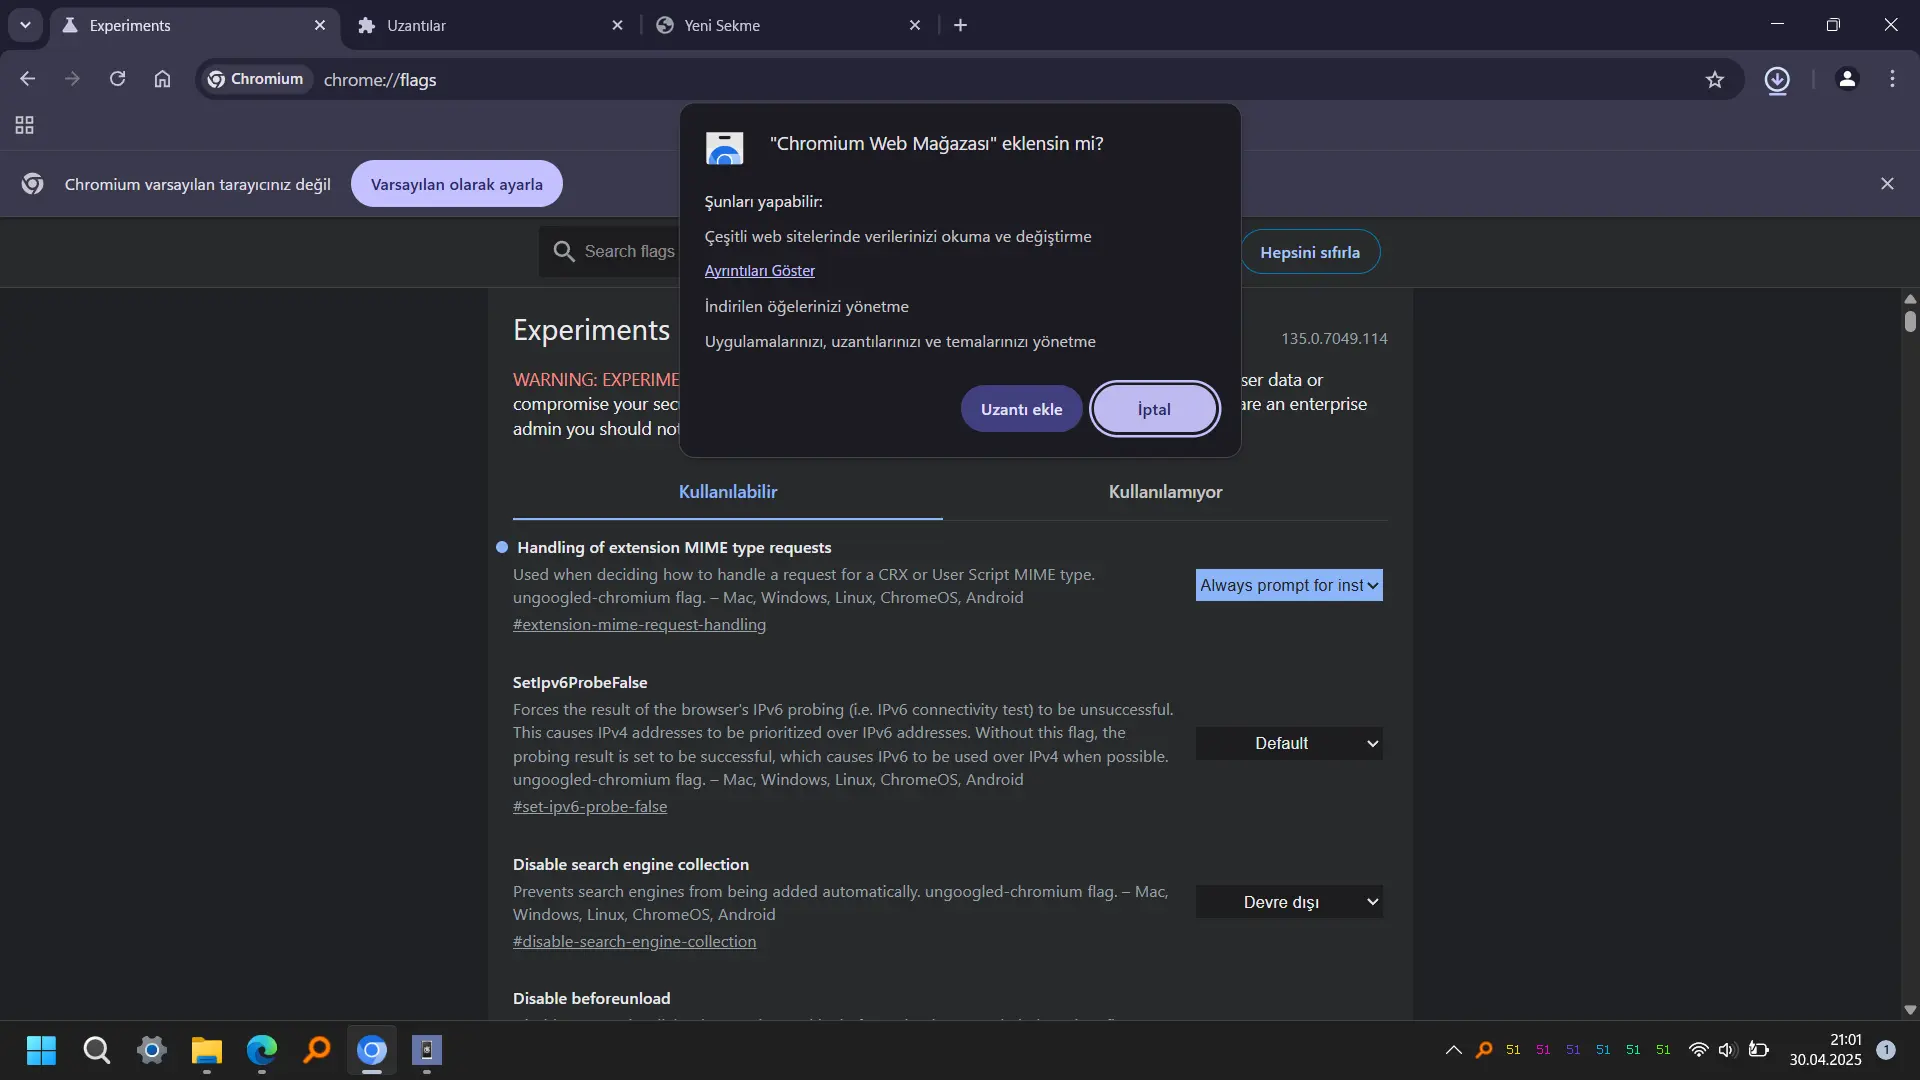This screenshot has height=1080, width=1920.
Task: Click version number 135.0.7049.114
Action: coord(1334,339)
